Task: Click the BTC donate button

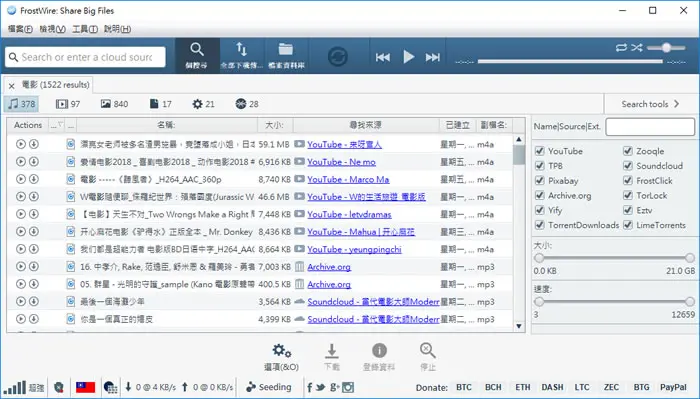Action: (464, 387)
